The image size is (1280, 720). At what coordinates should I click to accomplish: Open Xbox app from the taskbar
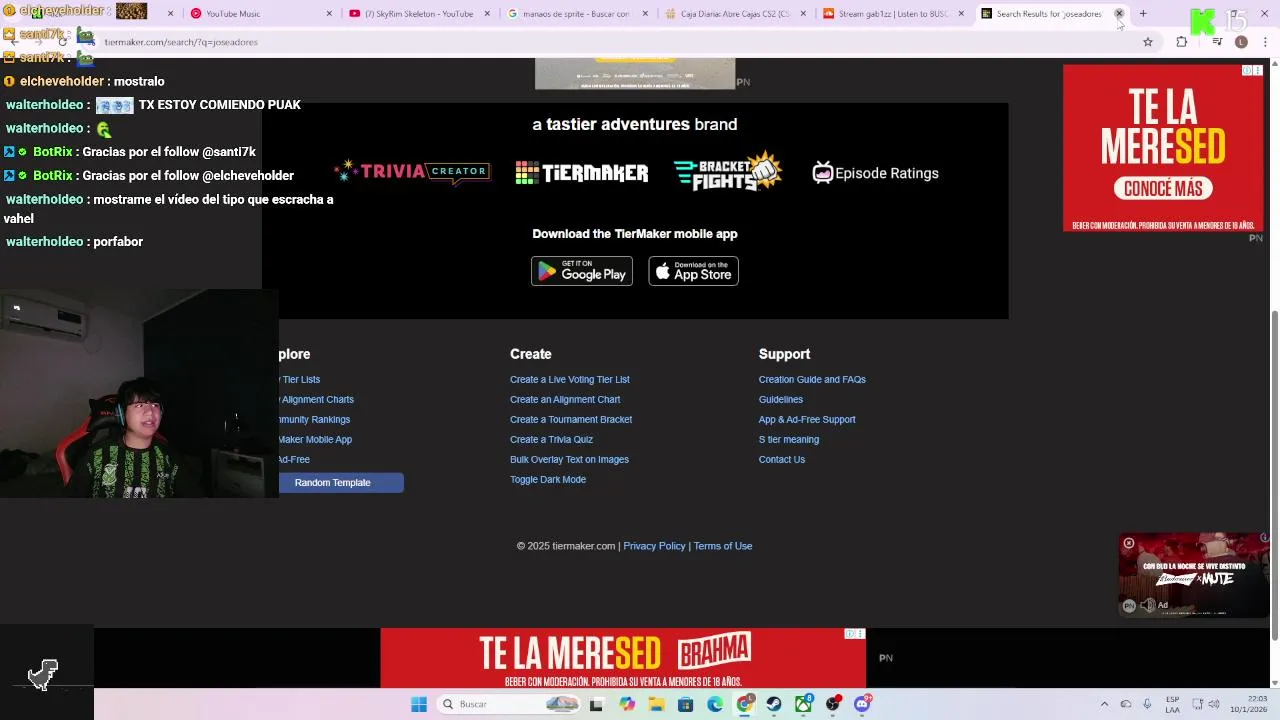tap(803, 704)
